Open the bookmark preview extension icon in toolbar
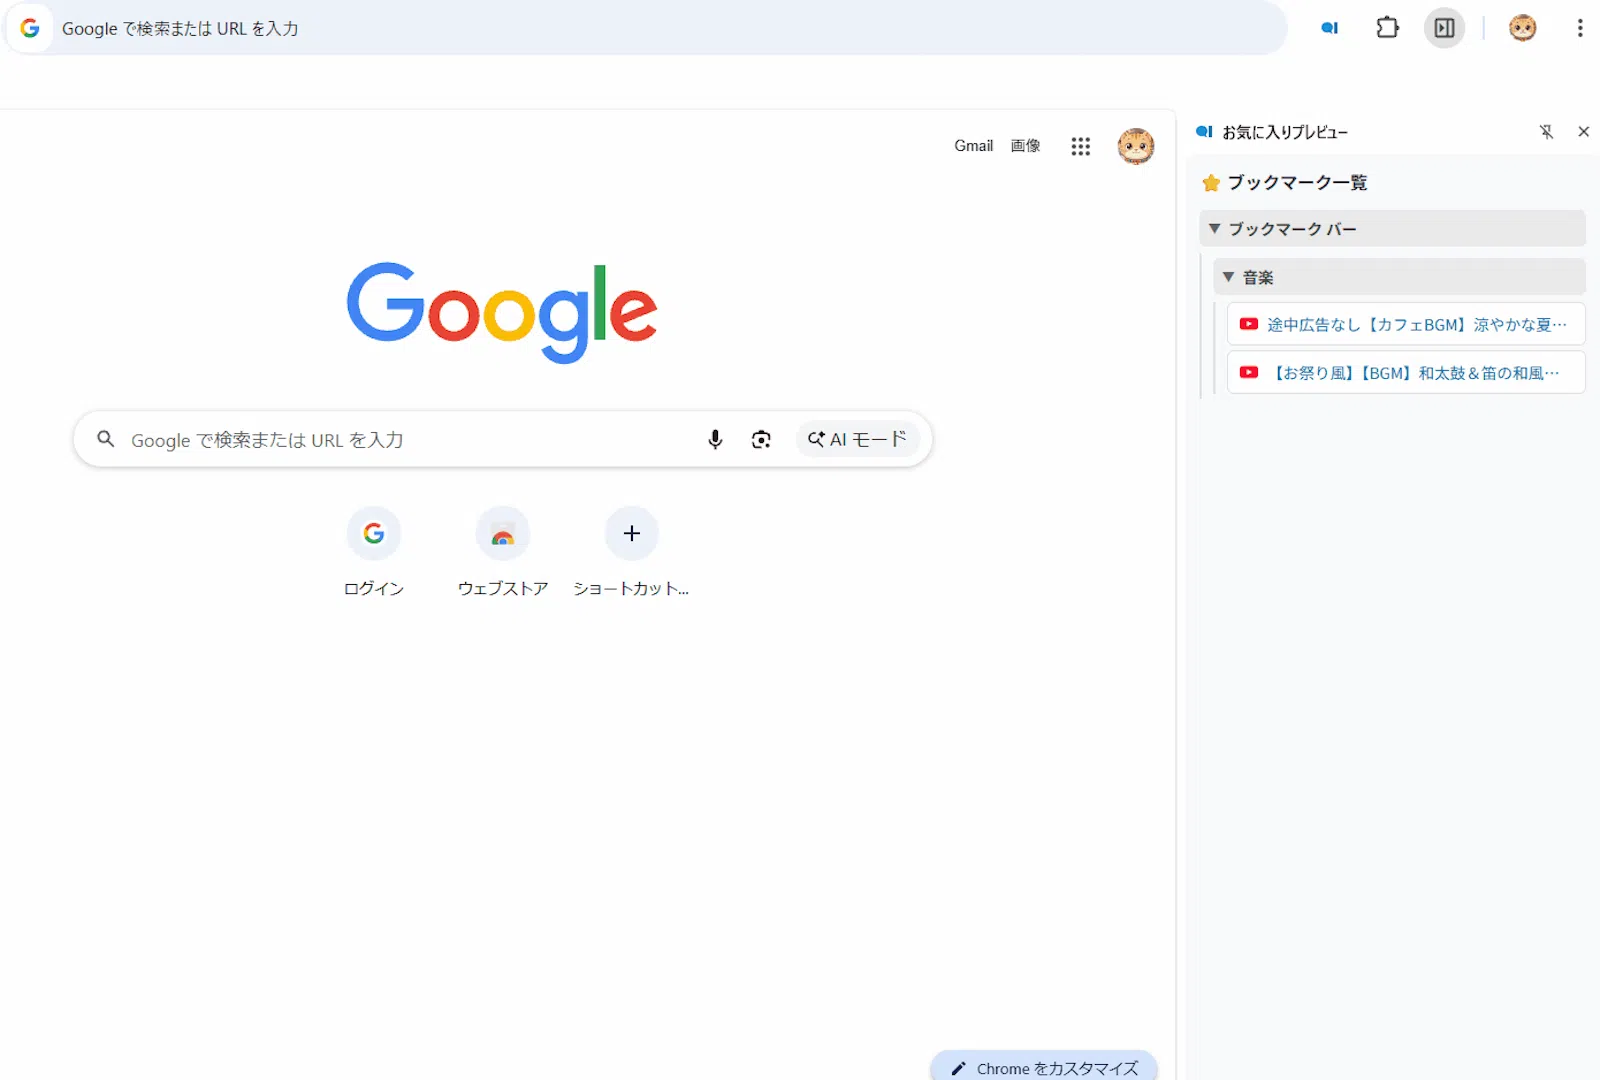 1330,28
